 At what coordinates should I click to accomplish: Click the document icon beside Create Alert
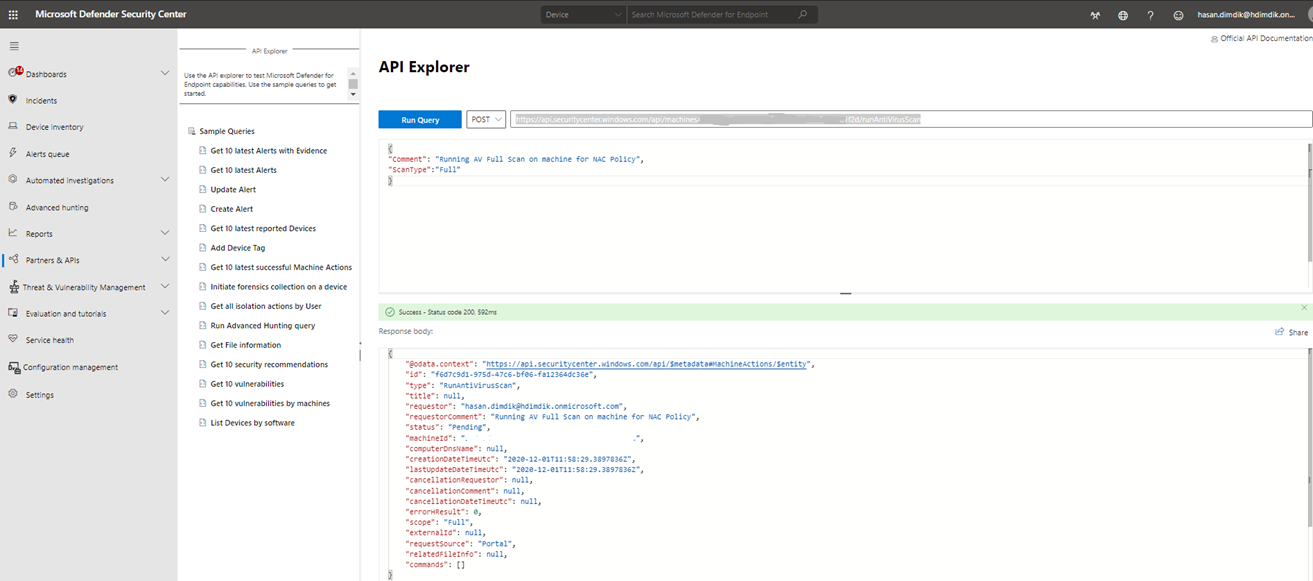pyautogui.click(x=203, y=209)
